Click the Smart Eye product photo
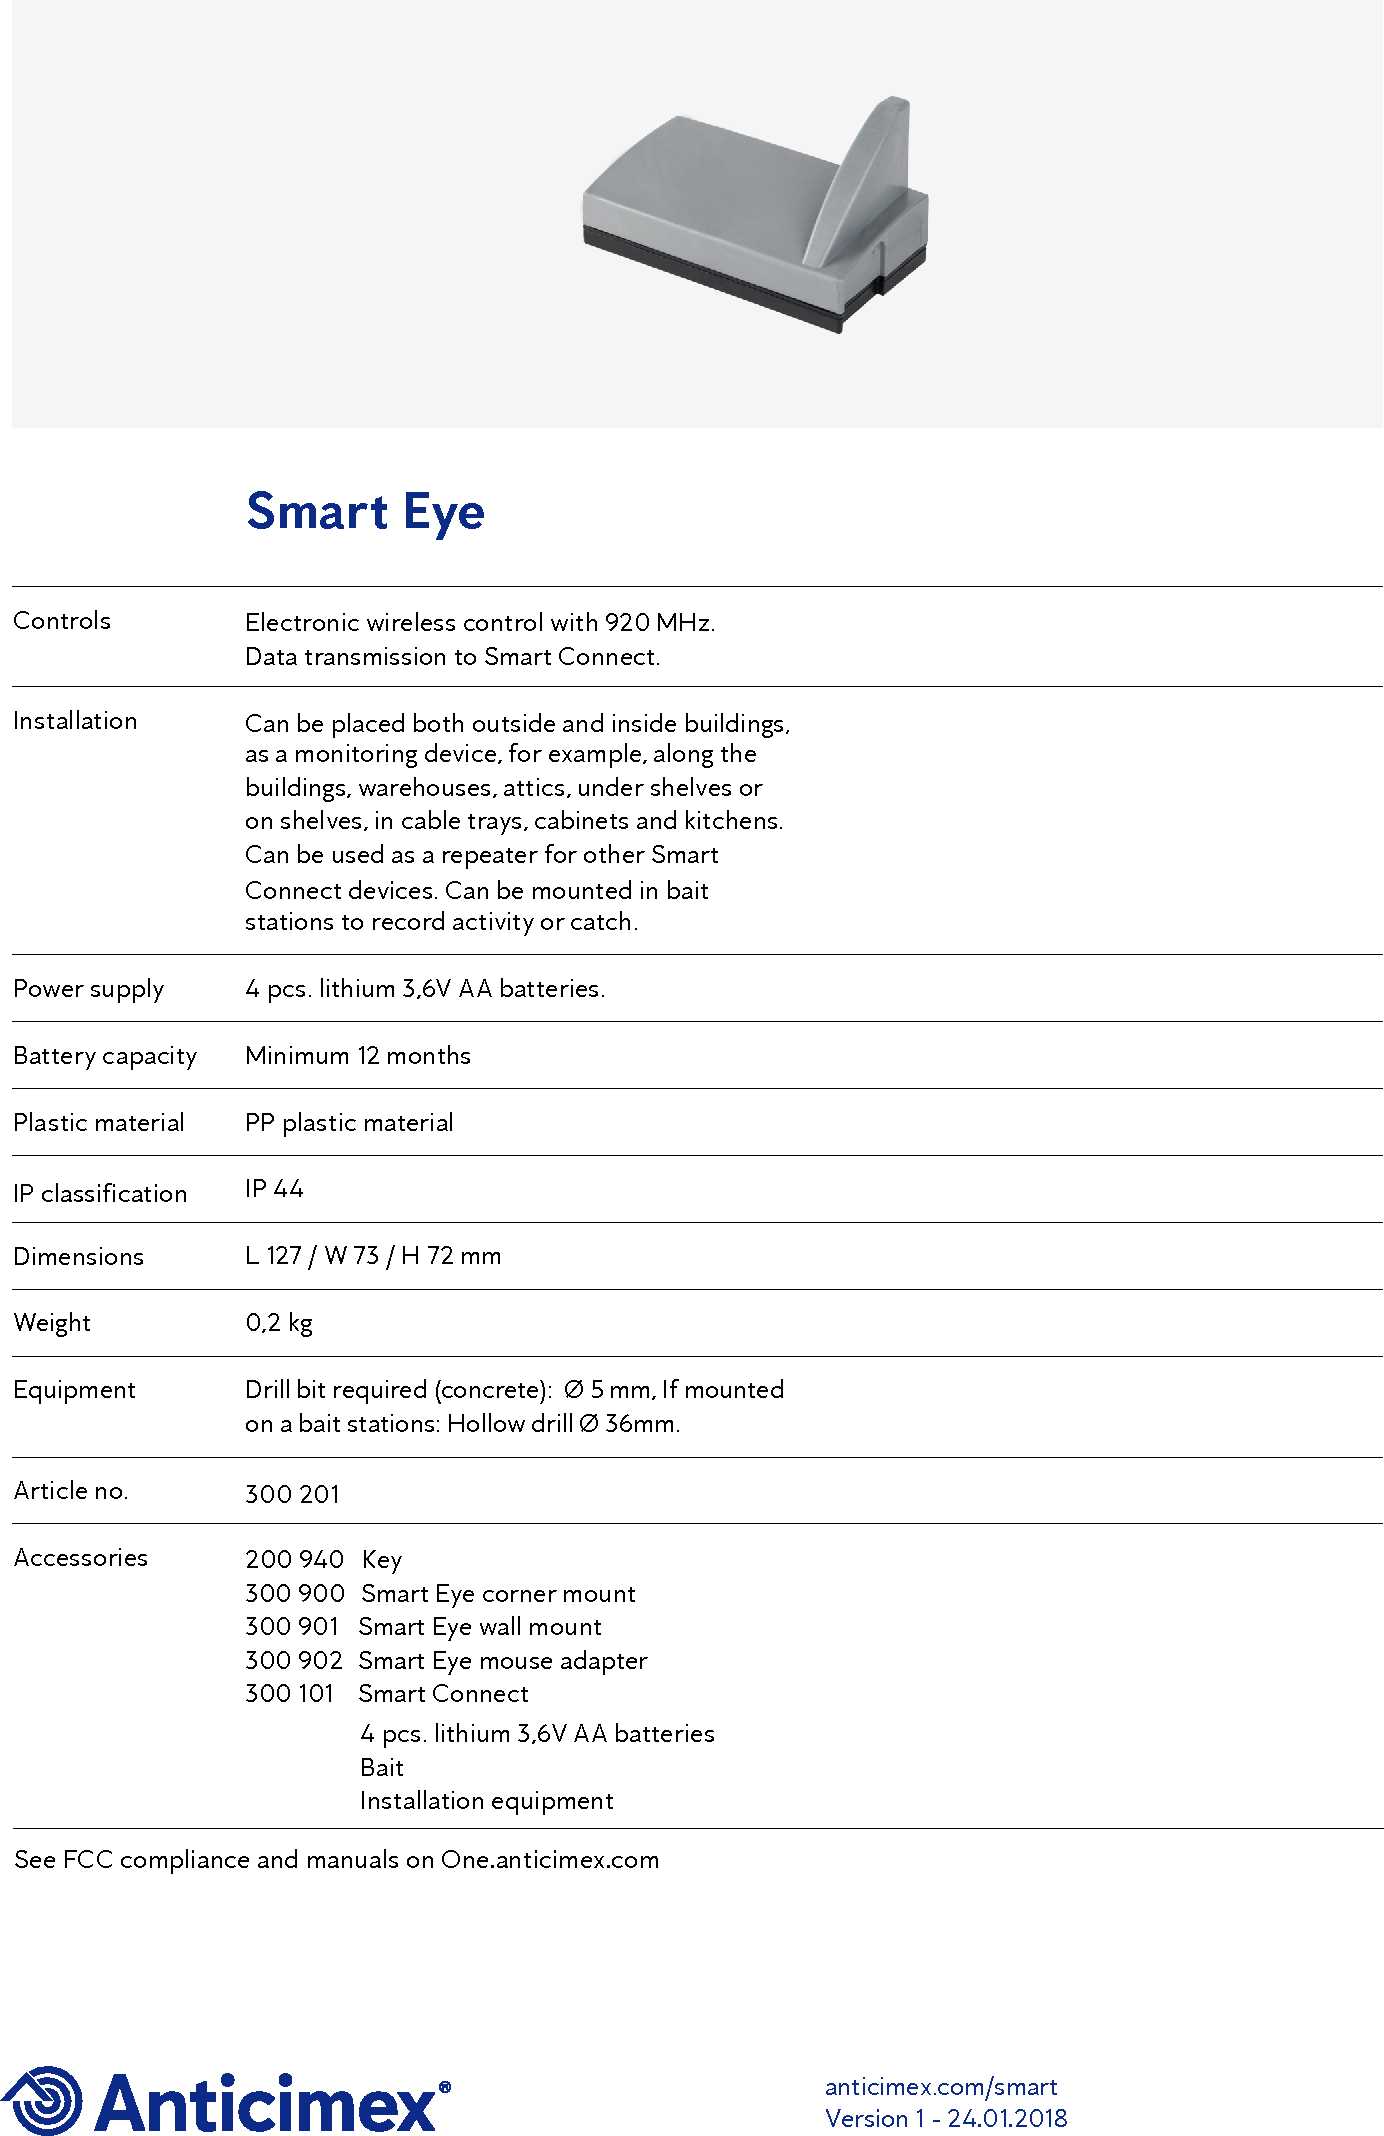This screenshot has width=1384, height=2136. 756,215
